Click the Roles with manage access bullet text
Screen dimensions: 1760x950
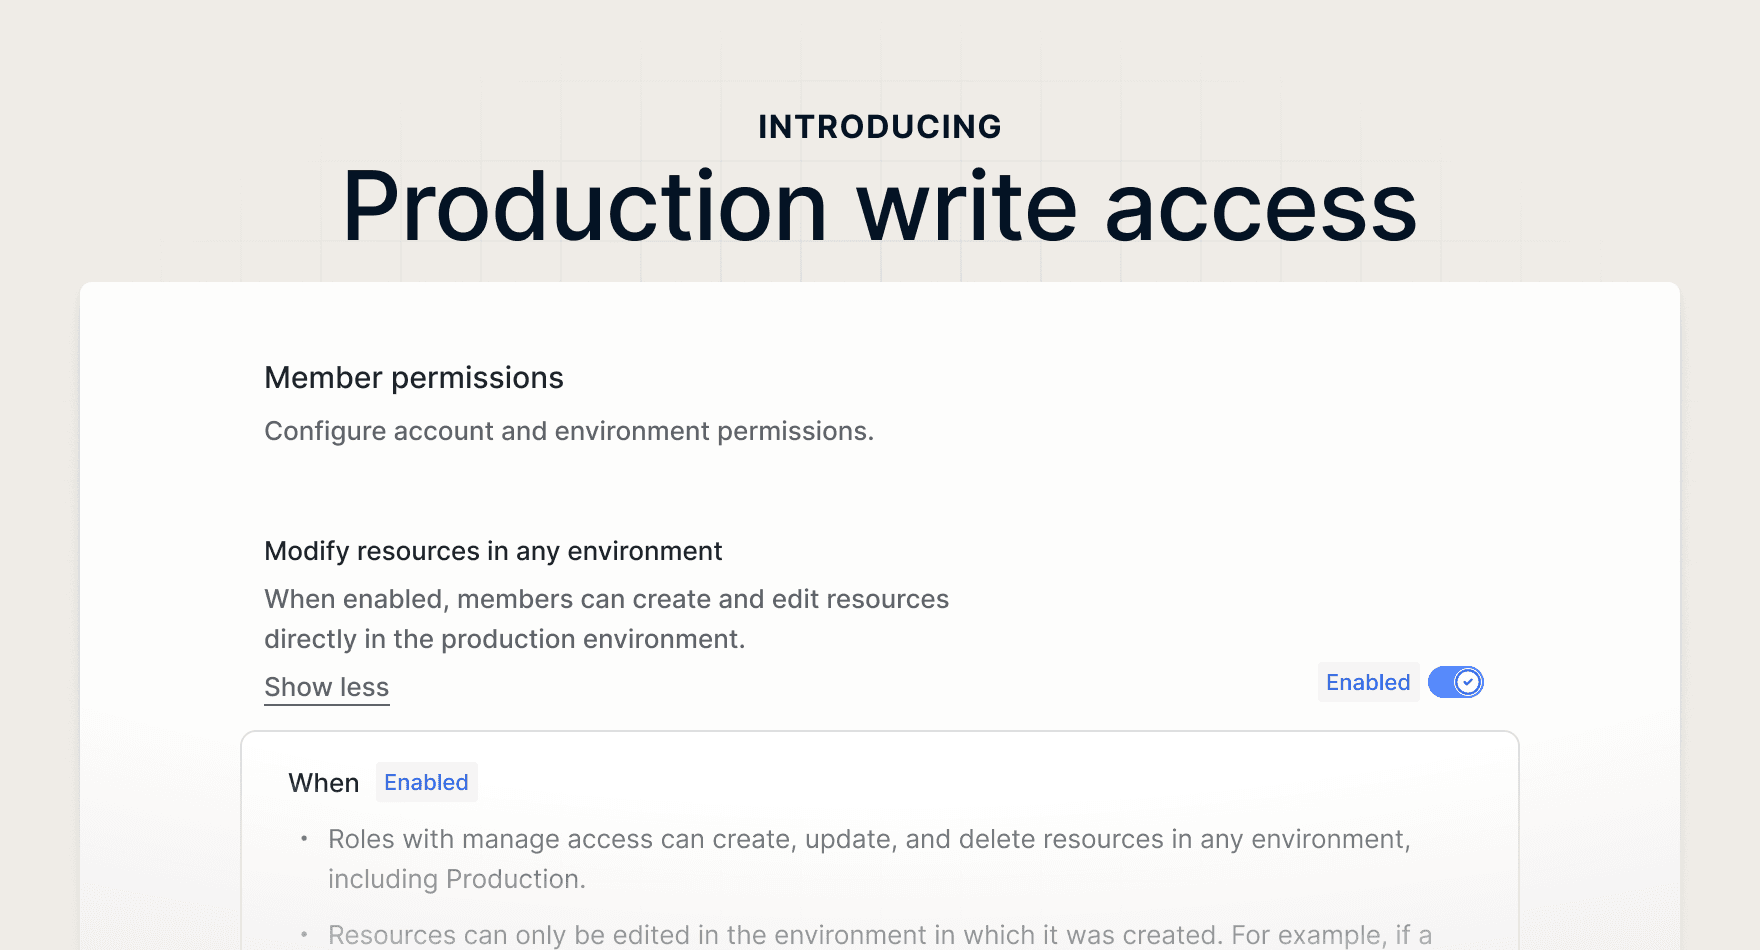(x=868, y=839)
